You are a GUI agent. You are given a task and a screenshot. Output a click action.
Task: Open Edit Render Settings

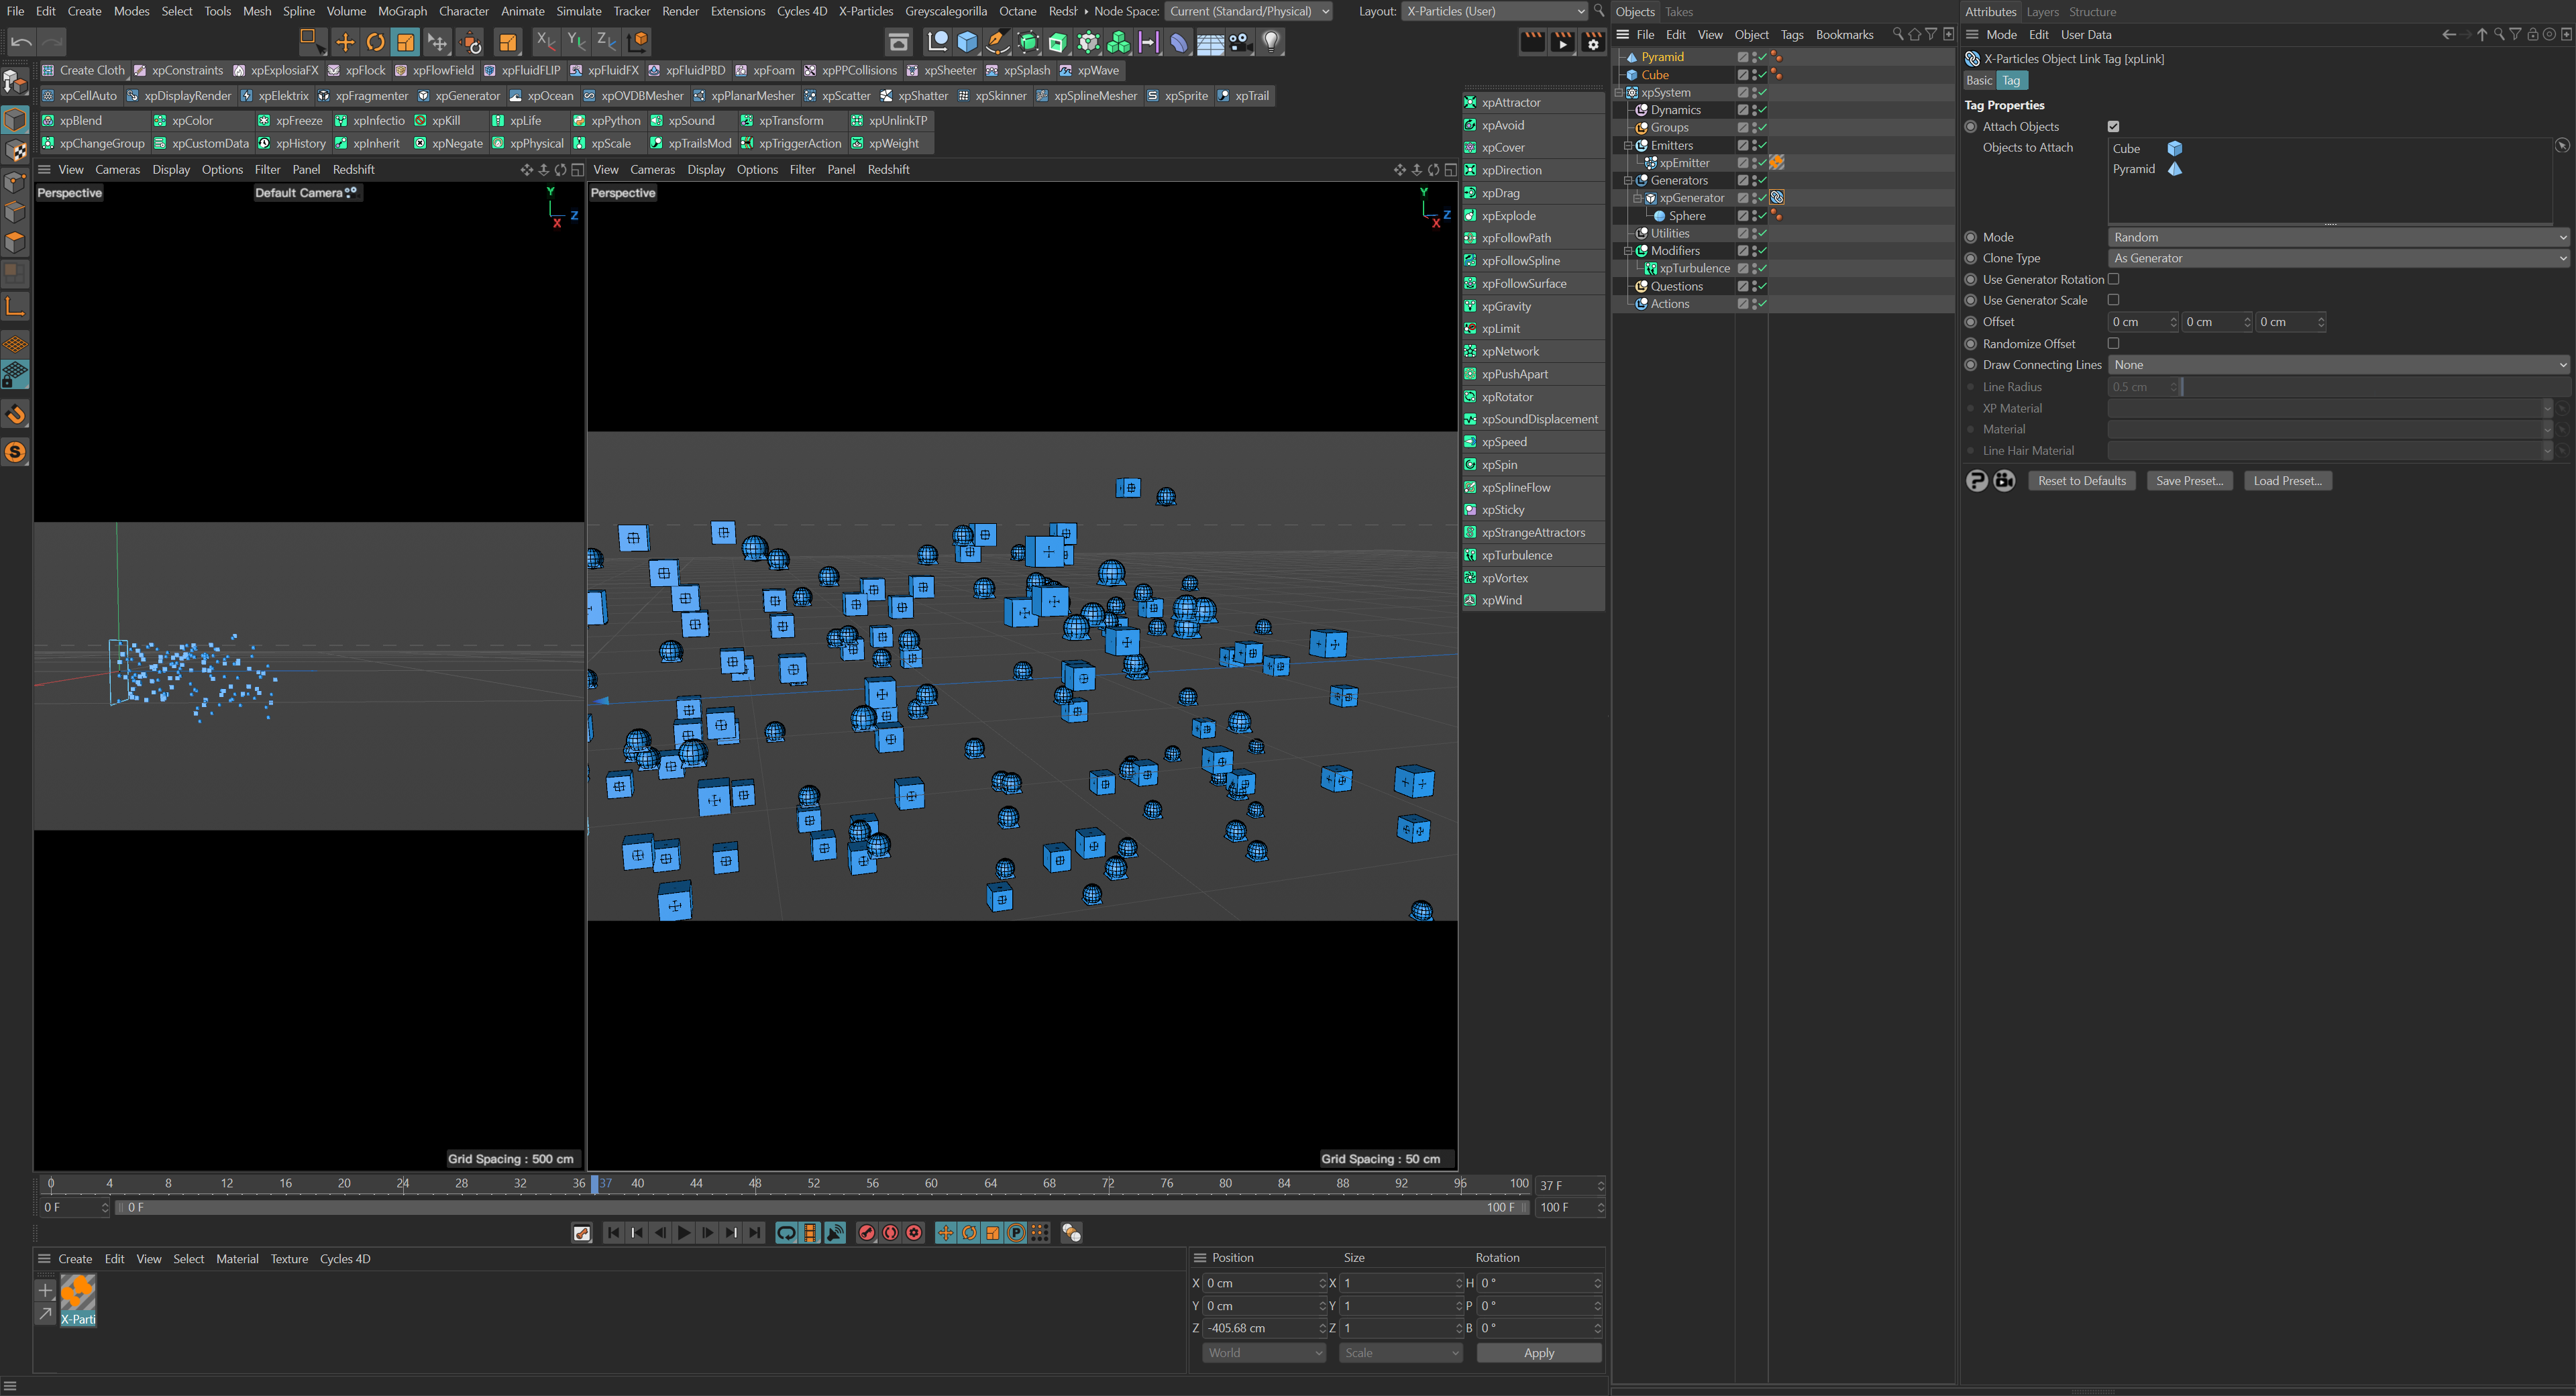pos(1593,41)
